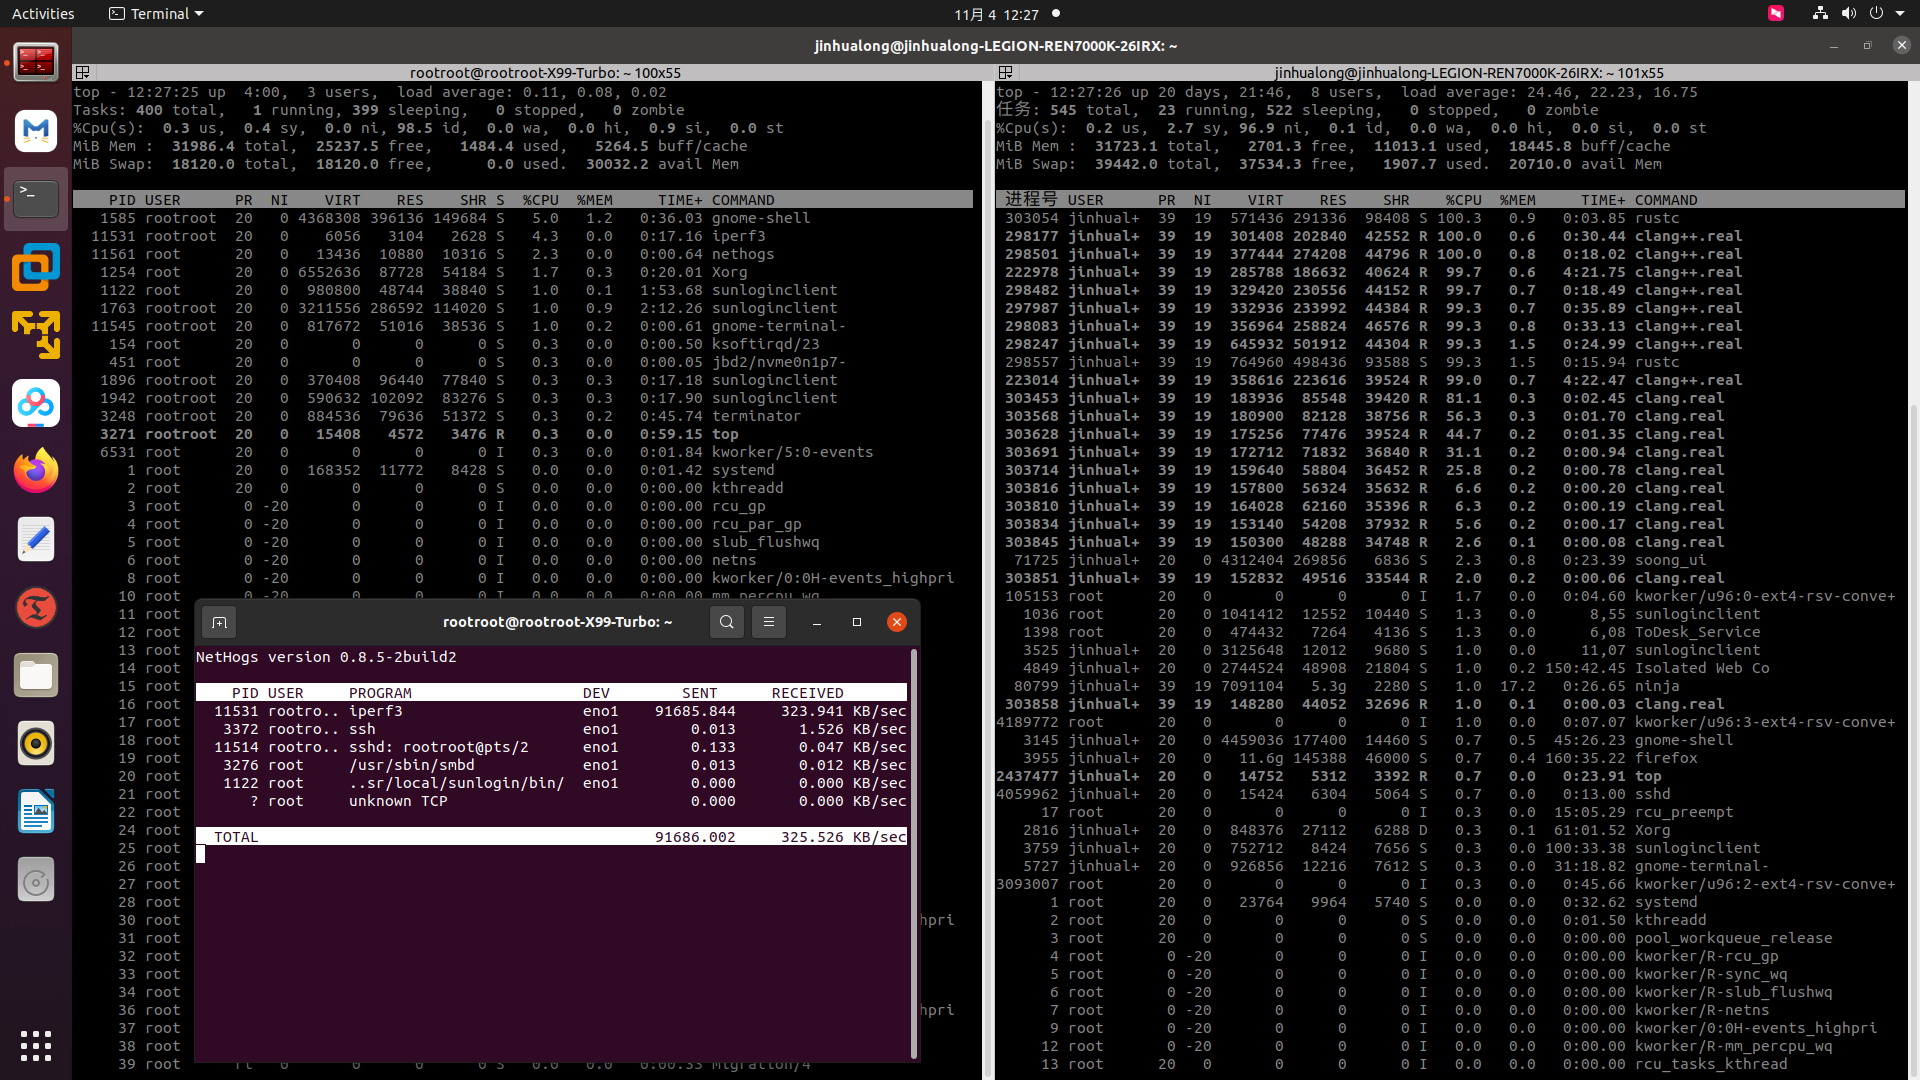Click the search icon in NetHogs terminal

[x=727, y=622]
